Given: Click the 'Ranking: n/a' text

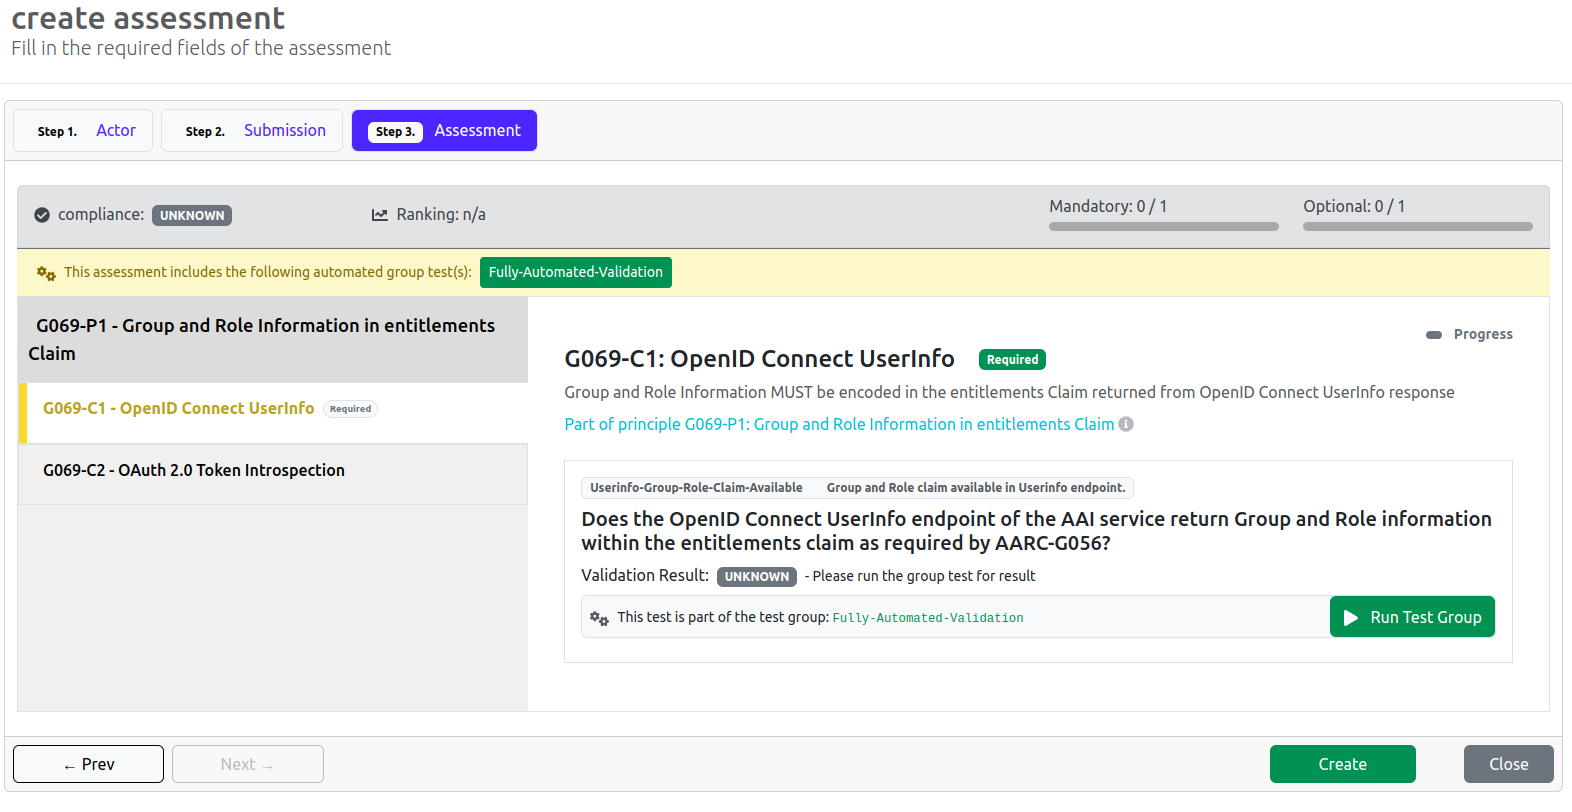Looking at the screenshot, I should point(441,214).
